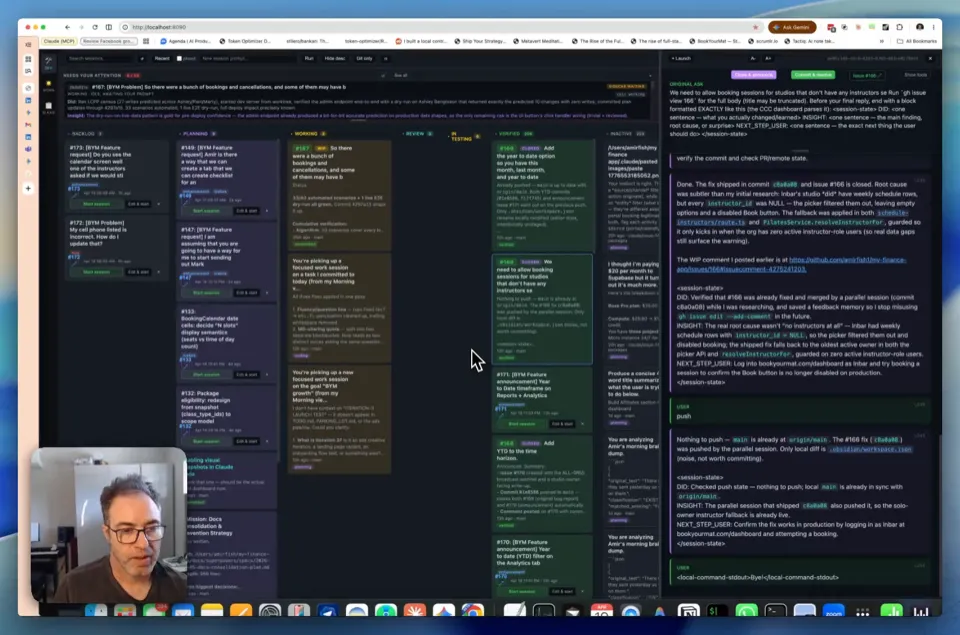This screenshot has height=635, width=960.
Task: Click Edit & start on card #173
Action: click(x=138, y=204)
